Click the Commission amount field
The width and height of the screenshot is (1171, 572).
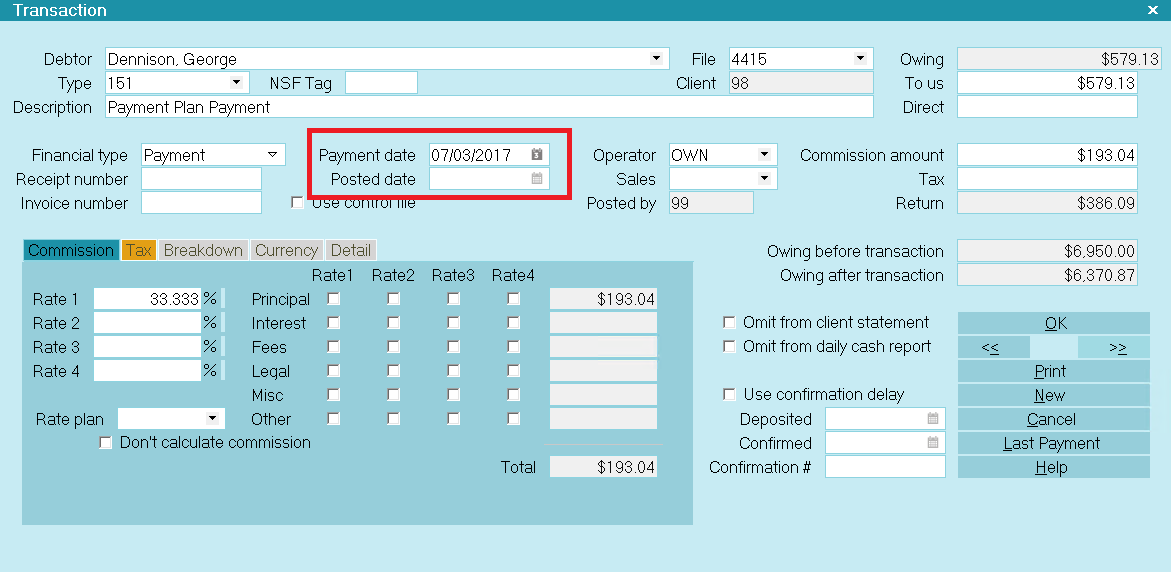pyautogui.click(x=1047, y=155)
